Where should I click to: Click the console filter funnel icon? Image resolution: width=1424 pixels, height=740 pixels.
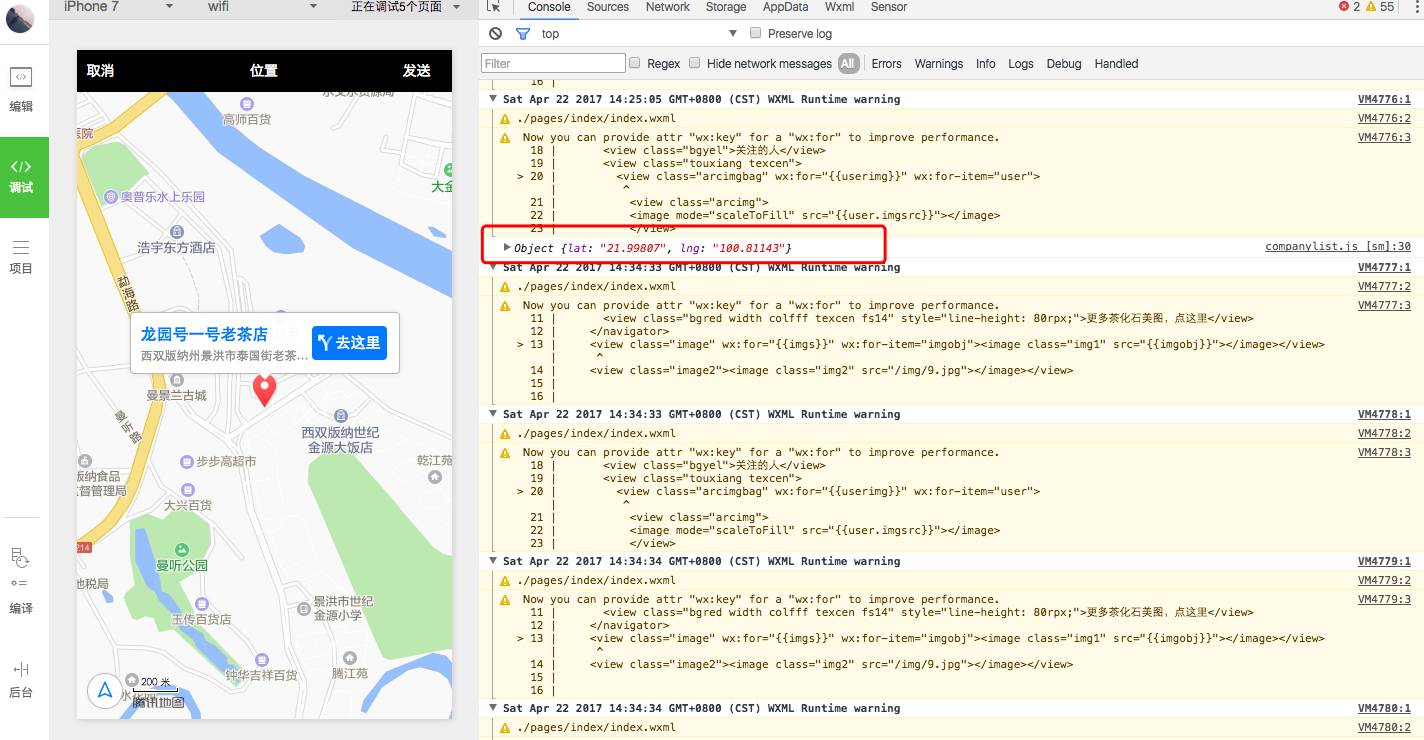click(522, 34)
